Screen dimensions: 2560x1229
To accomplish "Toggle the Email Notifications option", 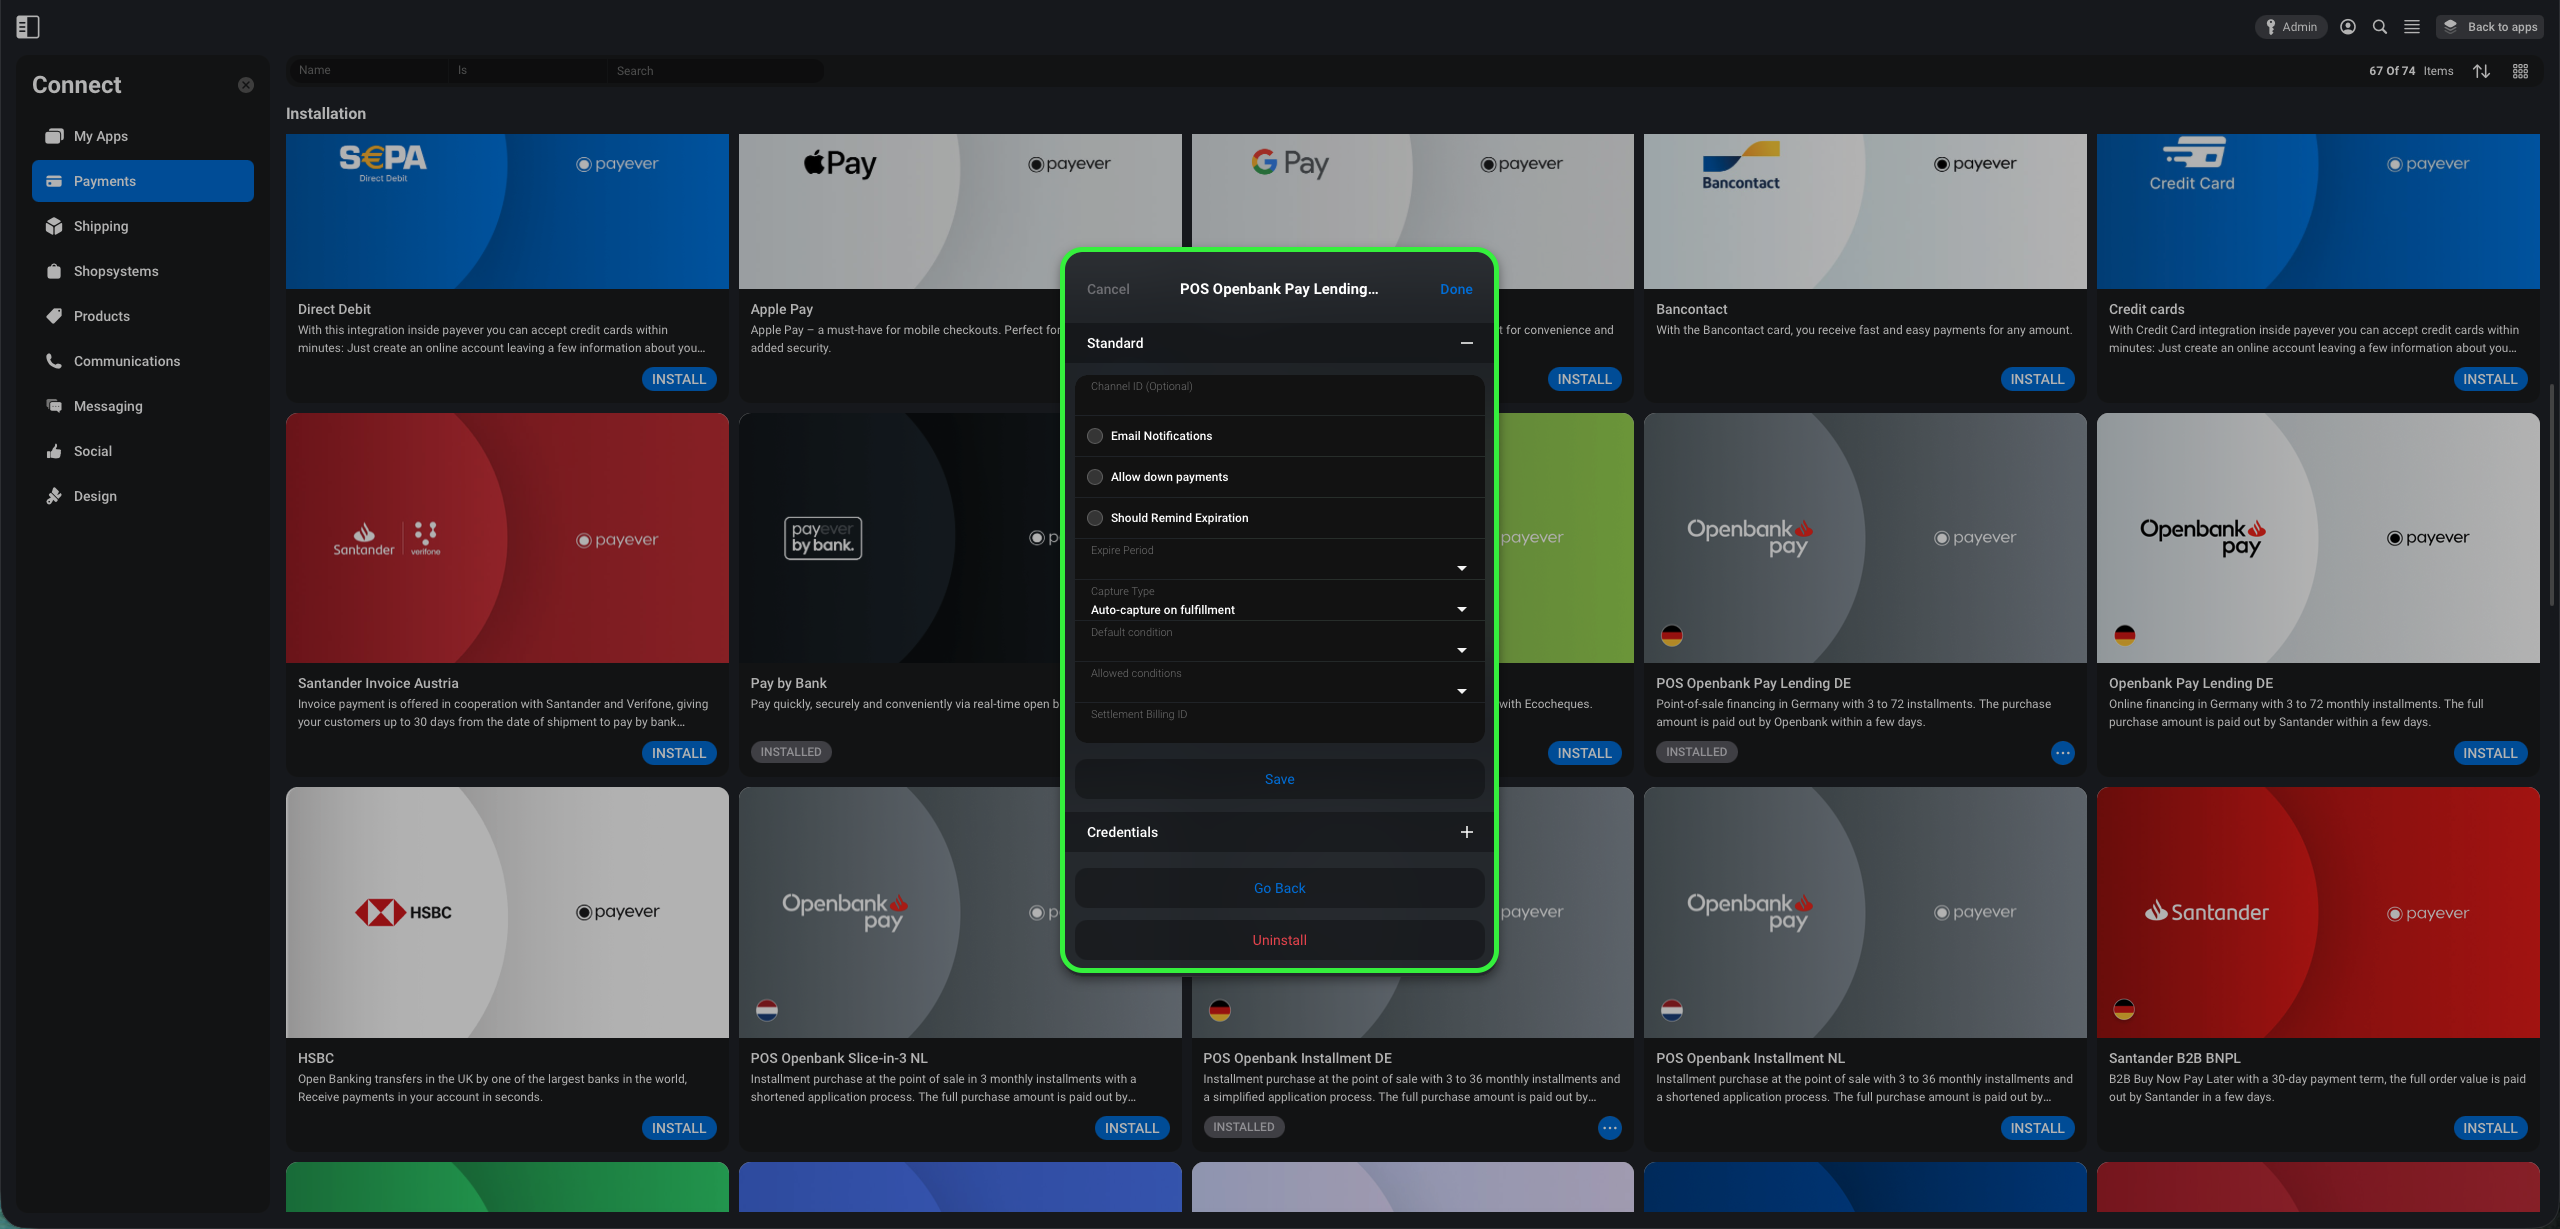I will (x=1095, y=436).
